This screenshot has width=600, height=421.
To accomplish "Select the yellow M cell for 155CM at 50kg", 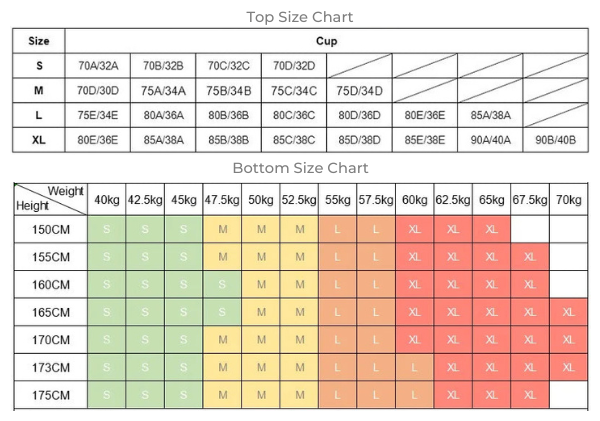I will coord(261,257).
